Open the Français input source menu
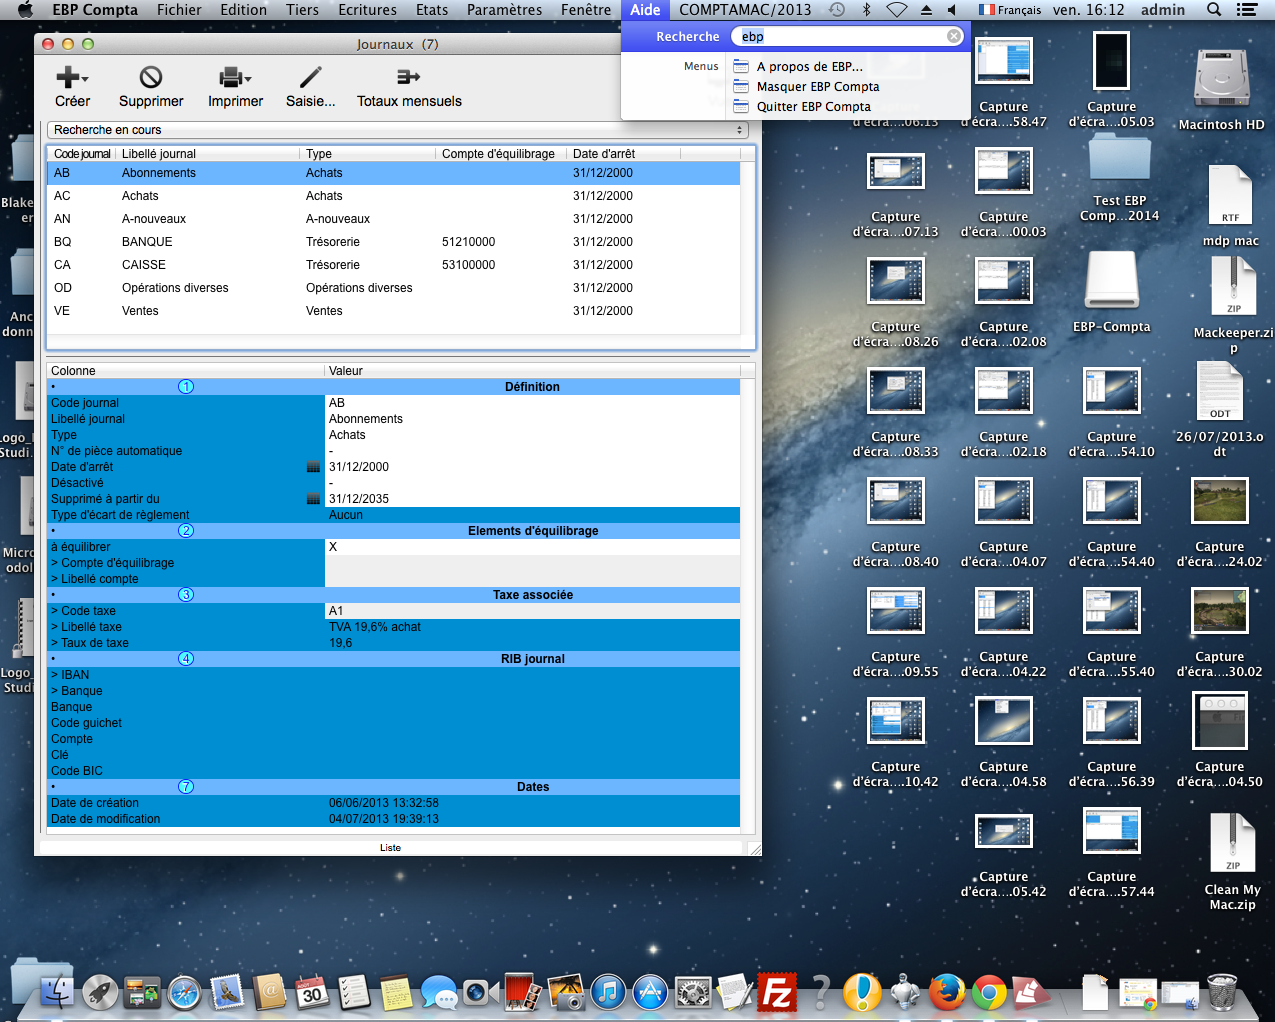The width and height of the screenshot is (1275, 1022). (1009, 10)
